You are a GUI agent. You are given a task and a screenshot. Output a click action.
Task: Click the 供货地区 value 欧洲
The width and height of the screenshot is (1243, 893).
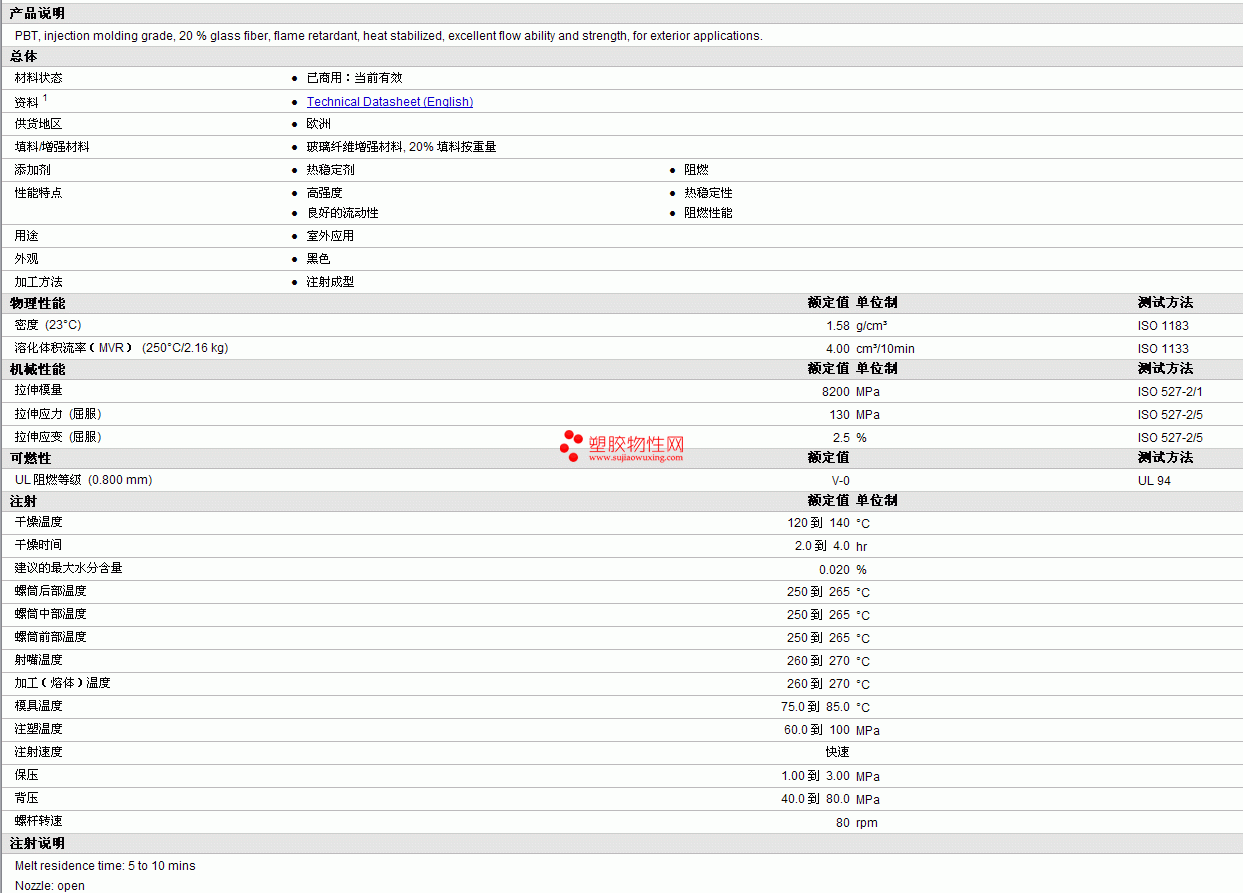[318, 124]
